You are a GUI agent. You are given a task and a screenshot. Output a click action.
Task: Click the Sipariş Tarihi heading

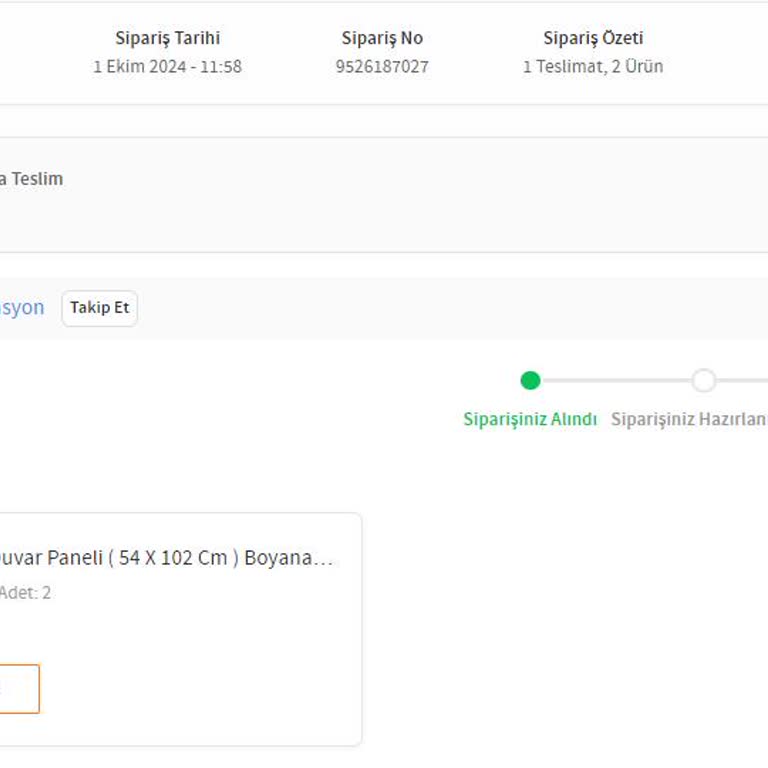pos(167,38)
